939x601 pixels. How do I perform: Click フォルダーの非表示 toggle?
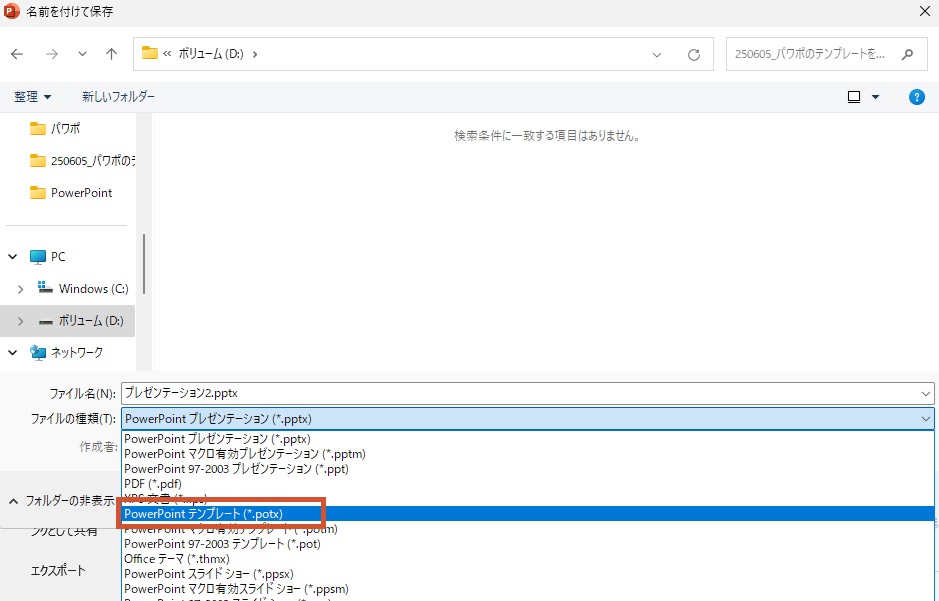click(x=62, y=500)
